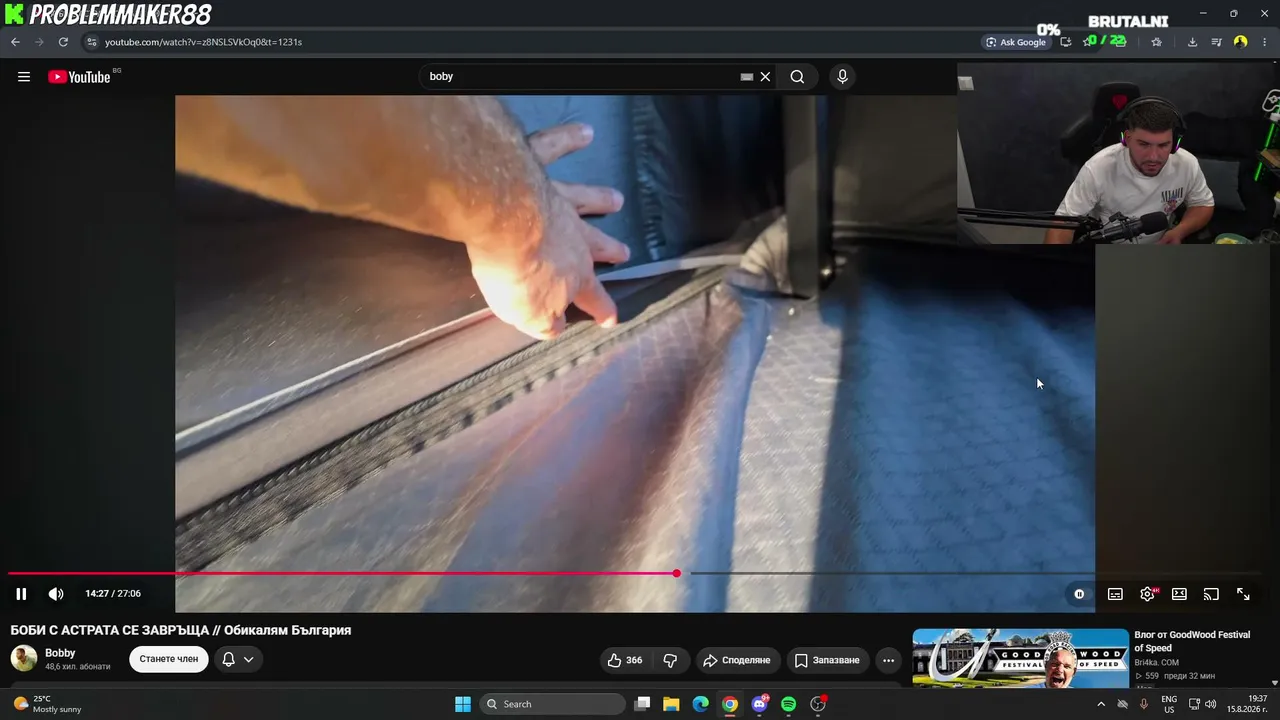Screen dimensions: 1280x720
Task: Open the on-screen keyboard in search box
Action: tap(746, 77)
